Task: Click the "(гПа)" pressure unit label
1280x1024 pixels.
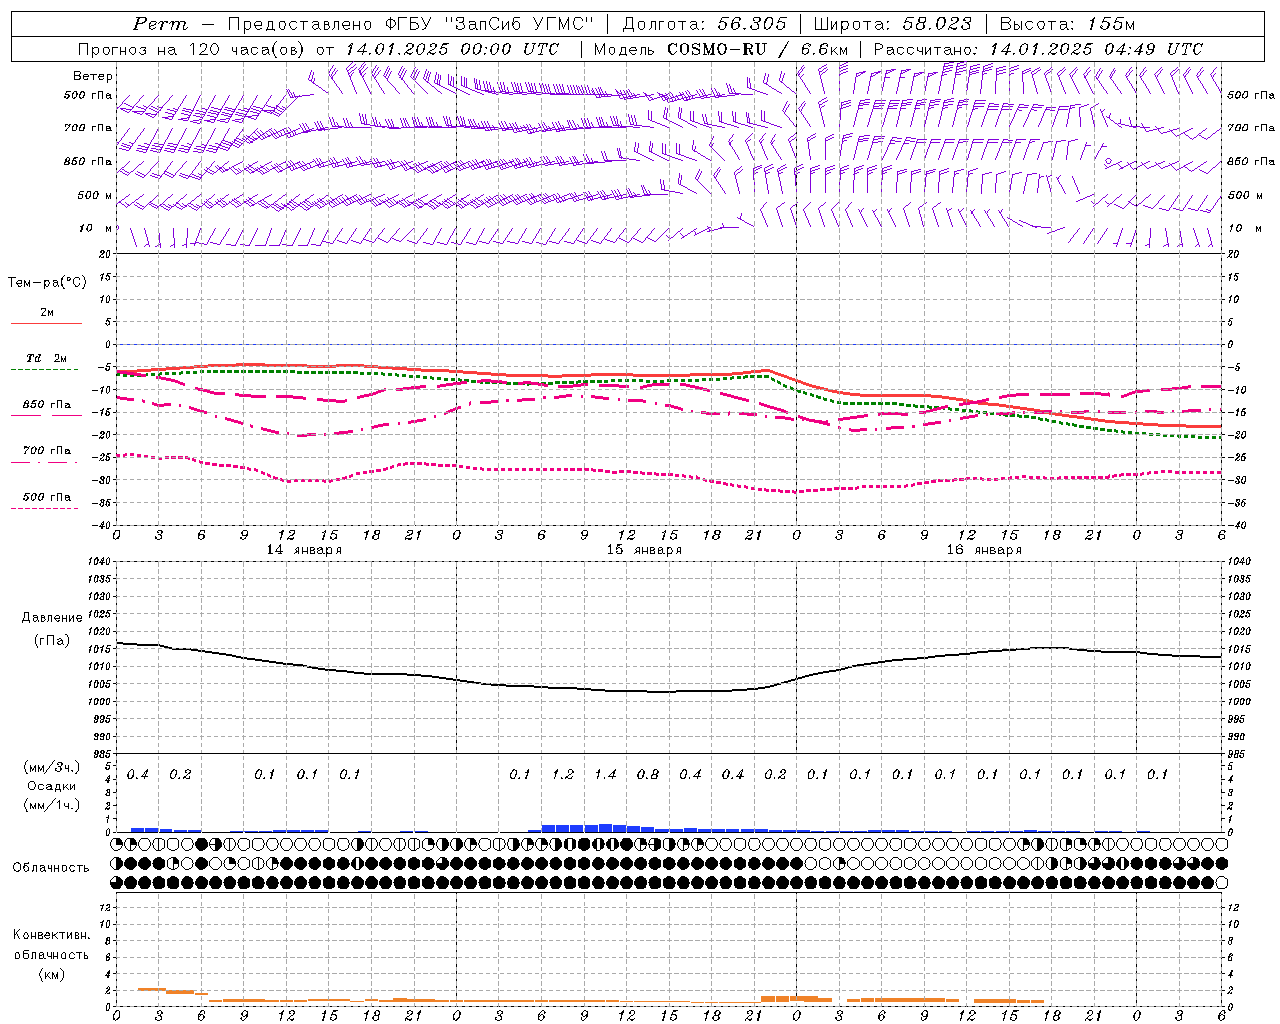Action: 52,641
